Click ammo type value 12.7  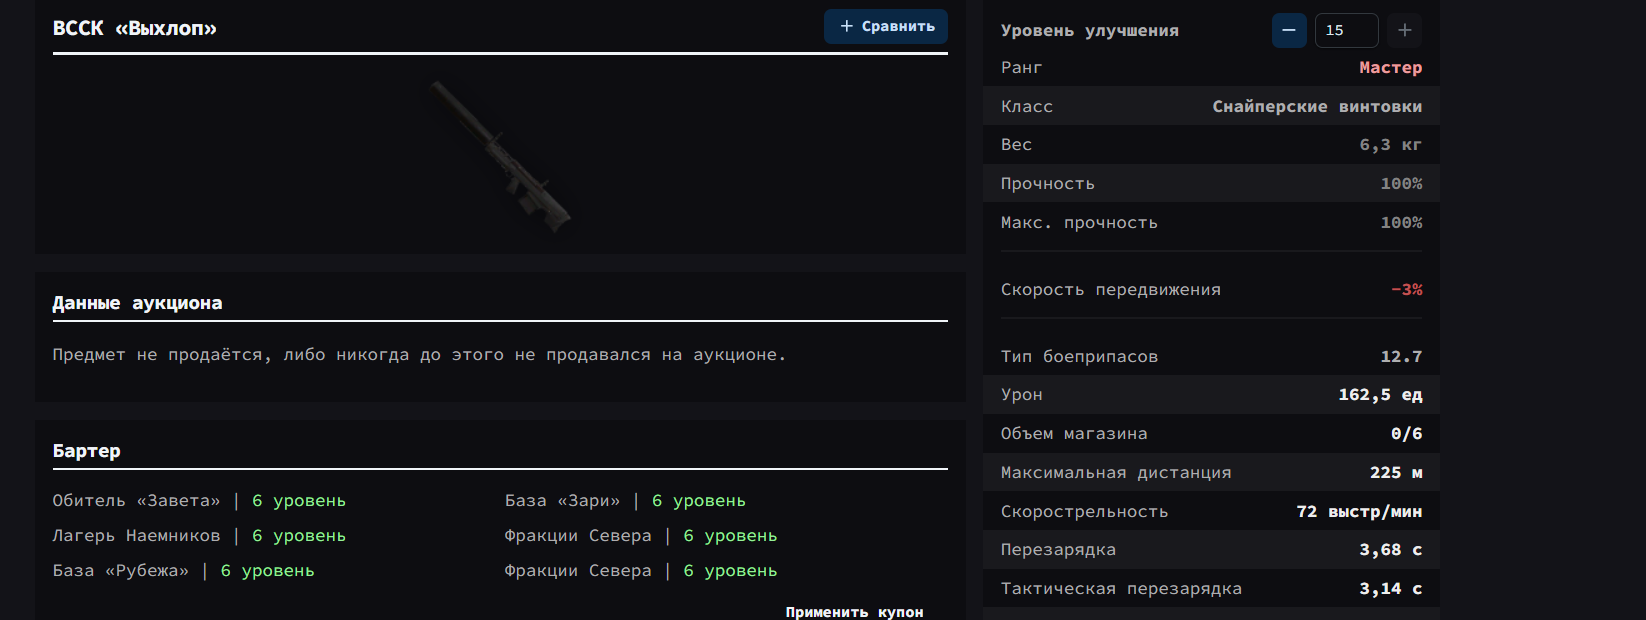point(1401,357)
